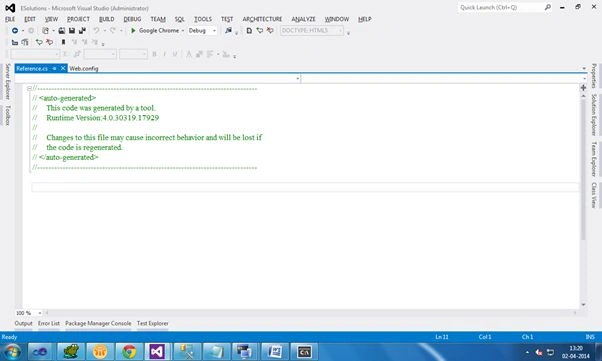Open the WINDOW menu
The image size is (602, 361).
(x=337, y=19)
